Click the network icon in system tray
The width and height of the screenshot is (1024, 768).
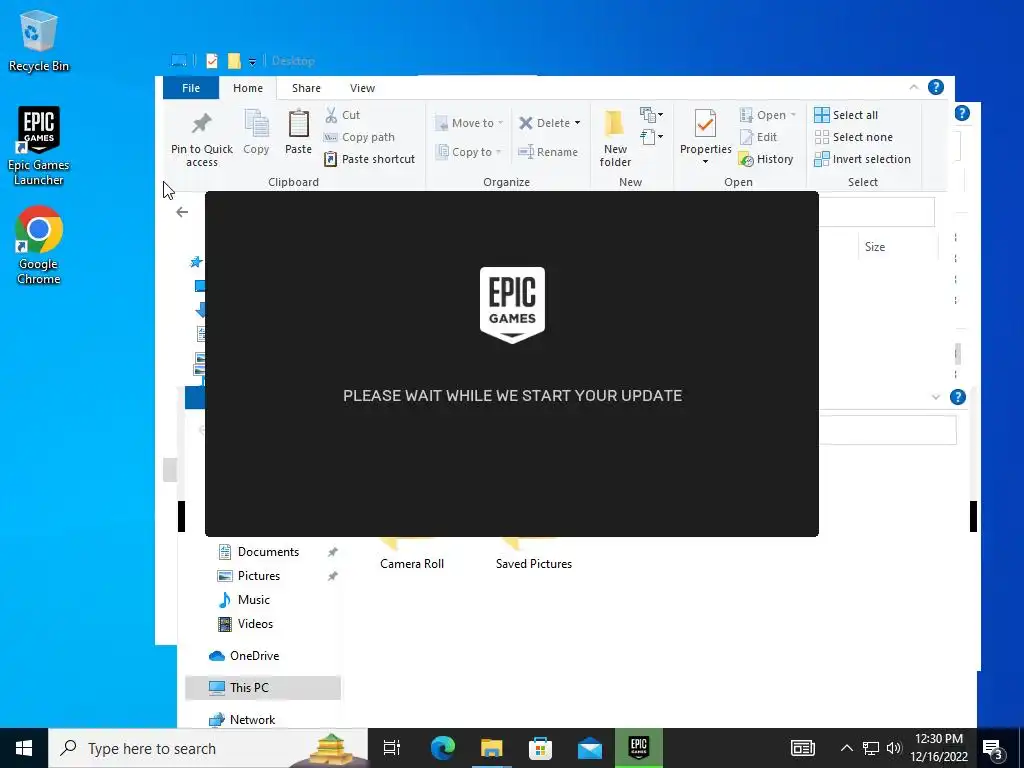(x=871, y=748)
